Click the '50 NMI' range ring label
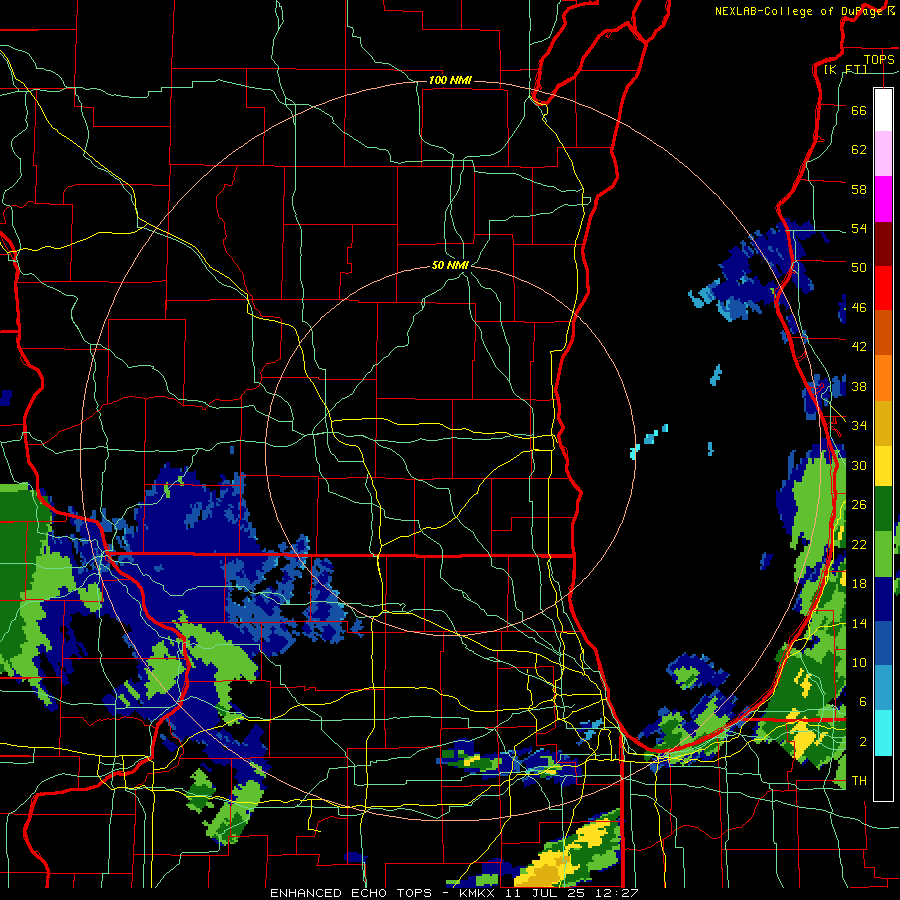The height and width of the screenshot is (900, 900). click(x=450, y=265)
